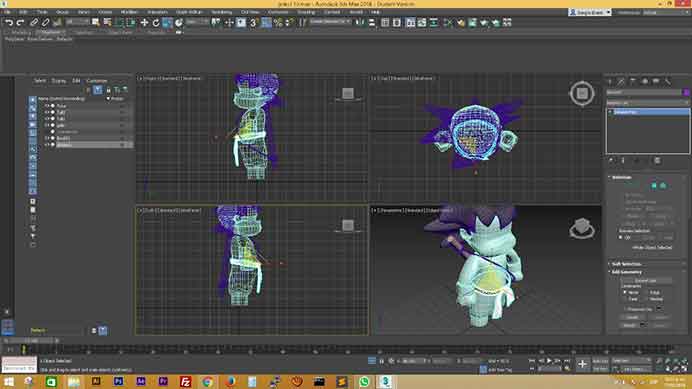Open the Modifiers menu
The width and height of the screenshot is (692, 389).
pyautogui.click(x=129, y=12)
